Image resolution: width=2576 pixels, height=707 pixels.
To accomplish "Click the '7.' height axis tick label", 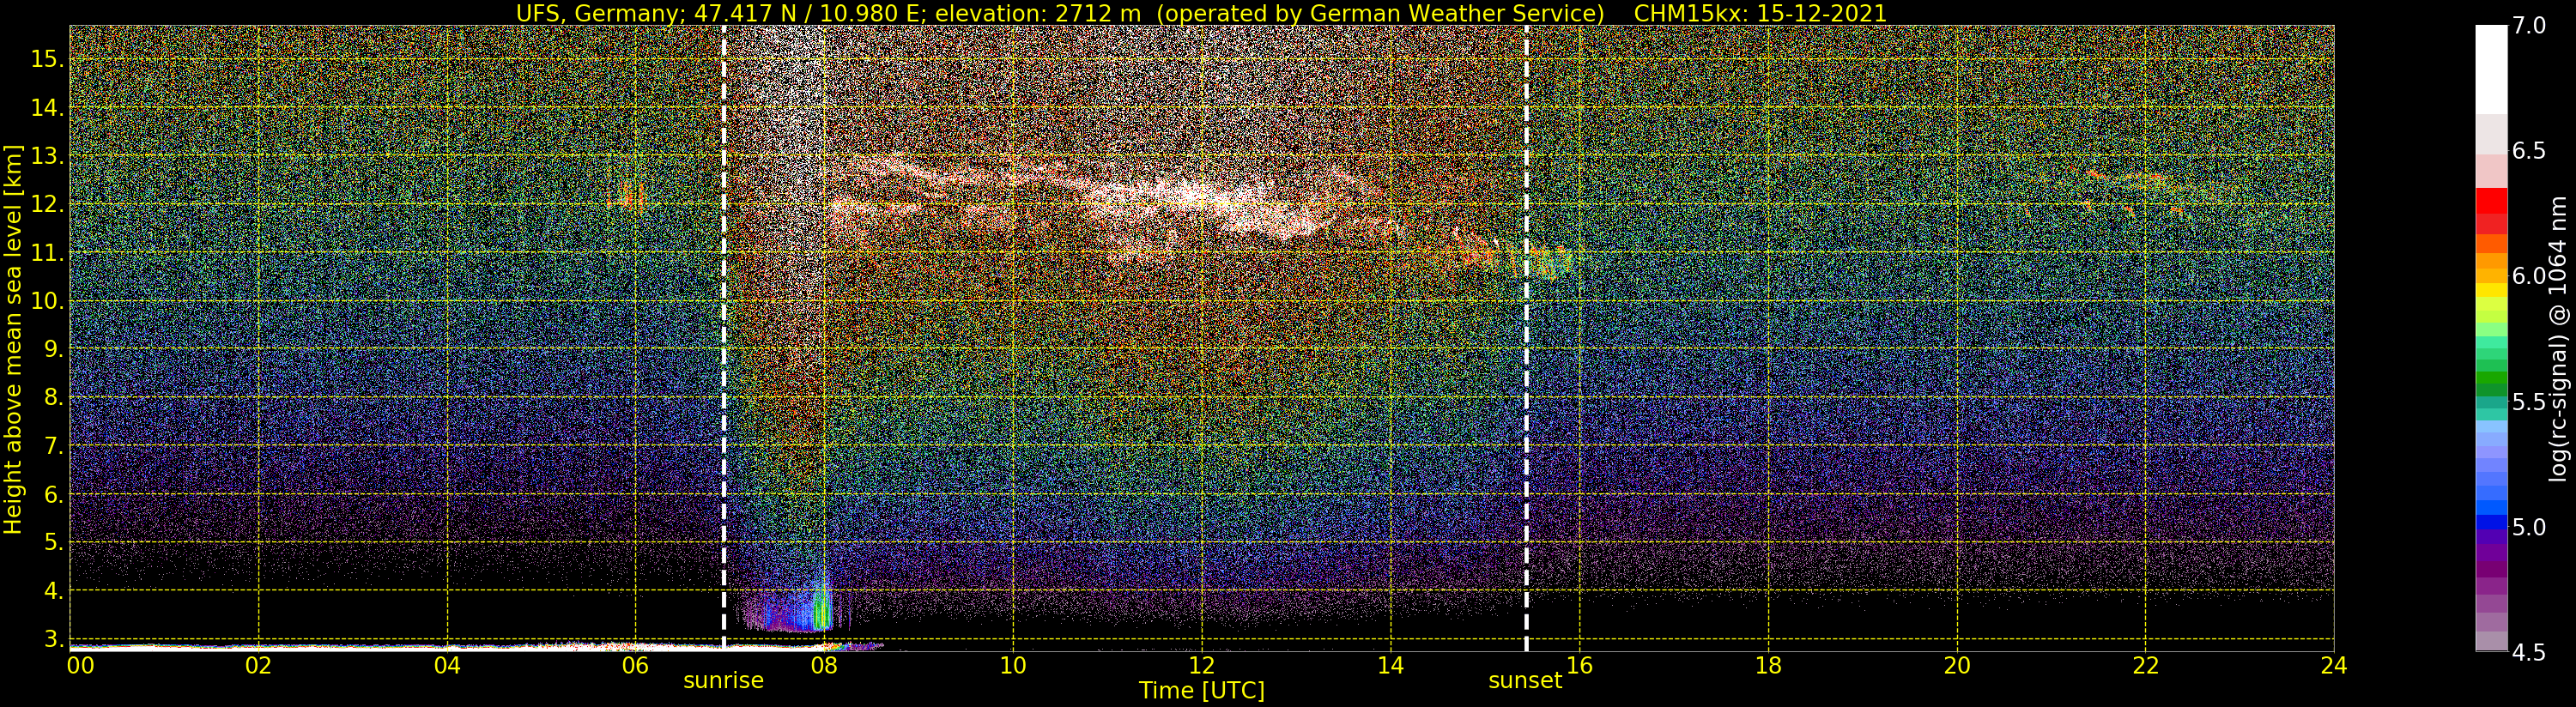I will click(53, 446).
